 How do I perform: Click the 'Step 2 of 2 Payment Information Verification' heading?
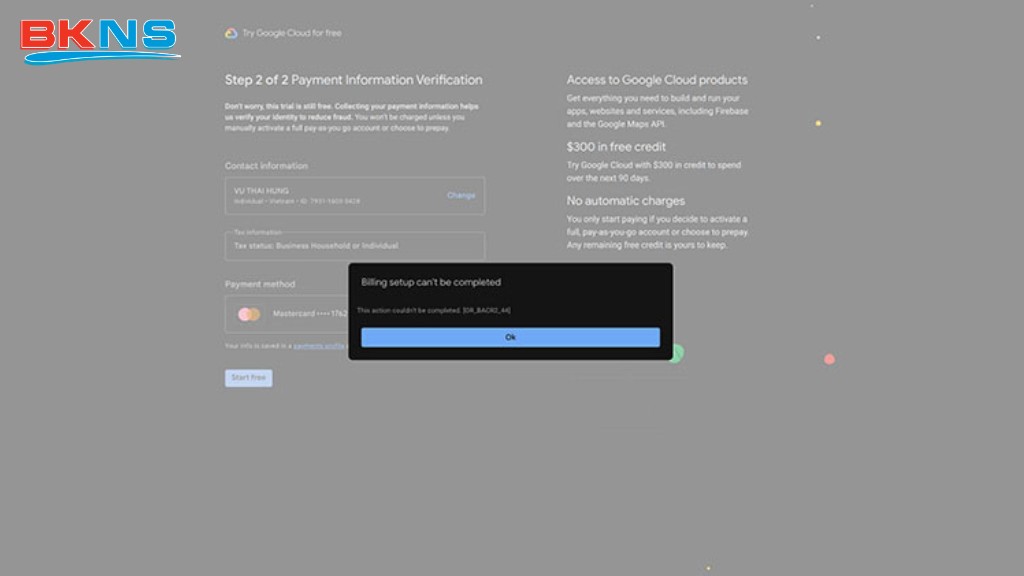pos(353,80)
